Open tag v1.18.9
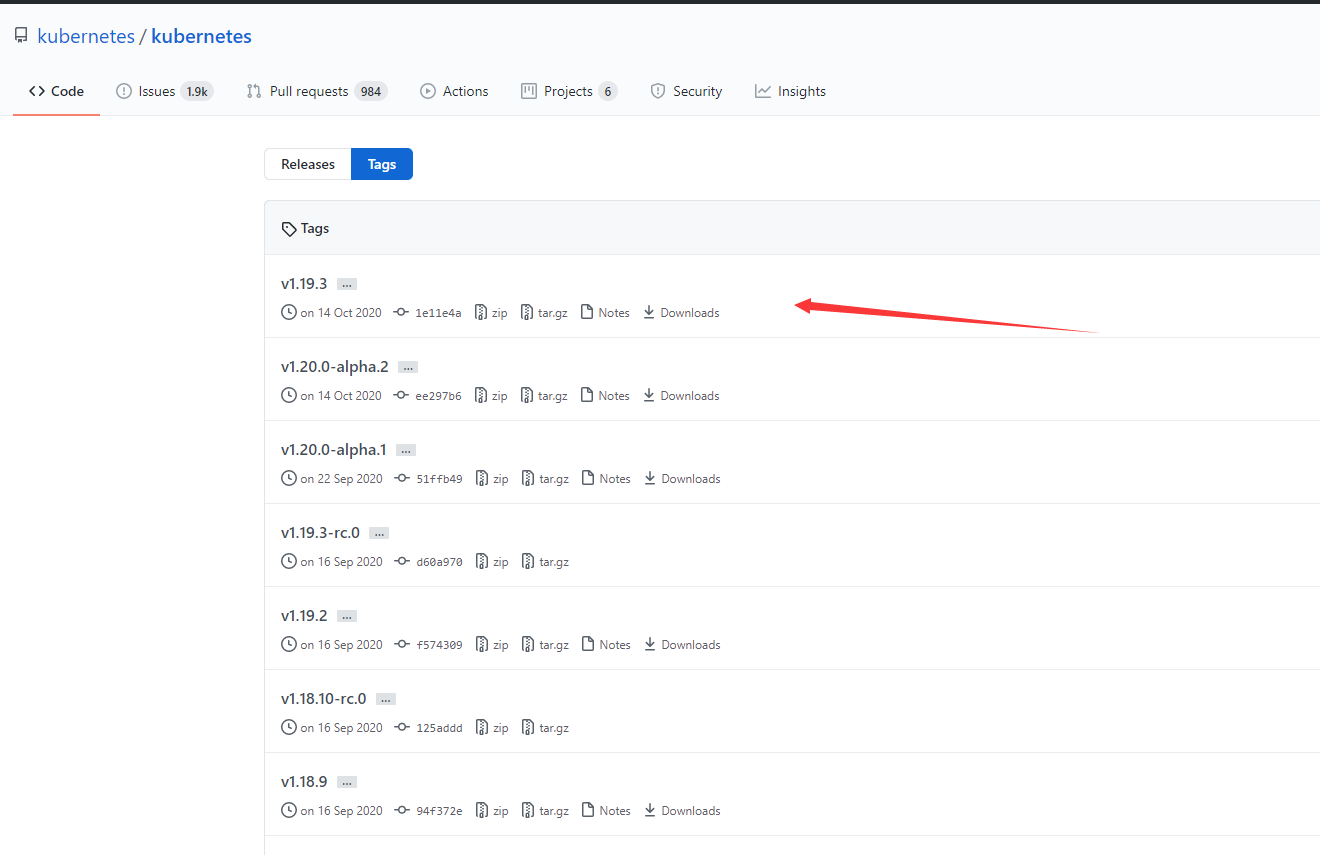 pyautogui.click(x=304, y=782)
